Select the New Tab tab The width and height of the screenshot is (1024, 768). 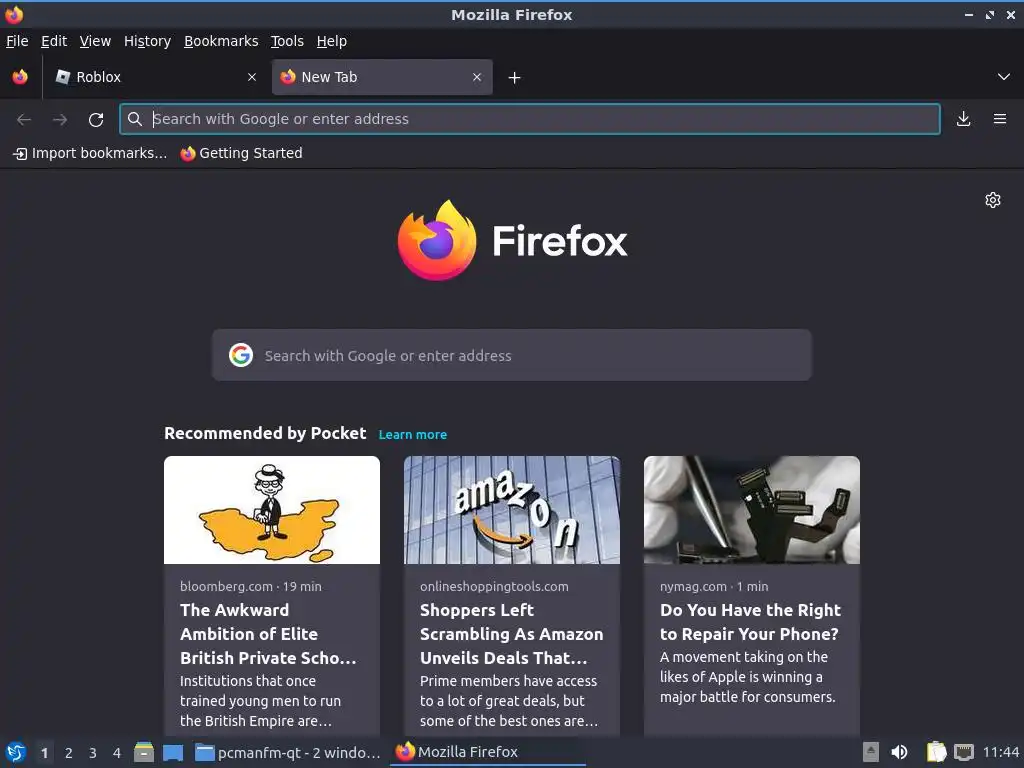pos(382,77)
